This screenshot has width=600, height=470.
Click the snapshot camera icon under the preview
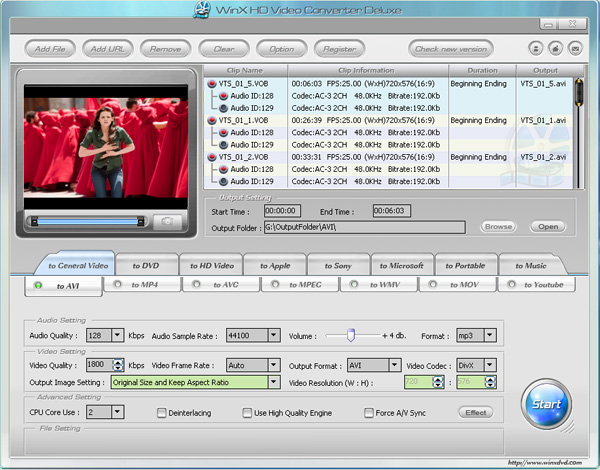[x=168, y=221]
